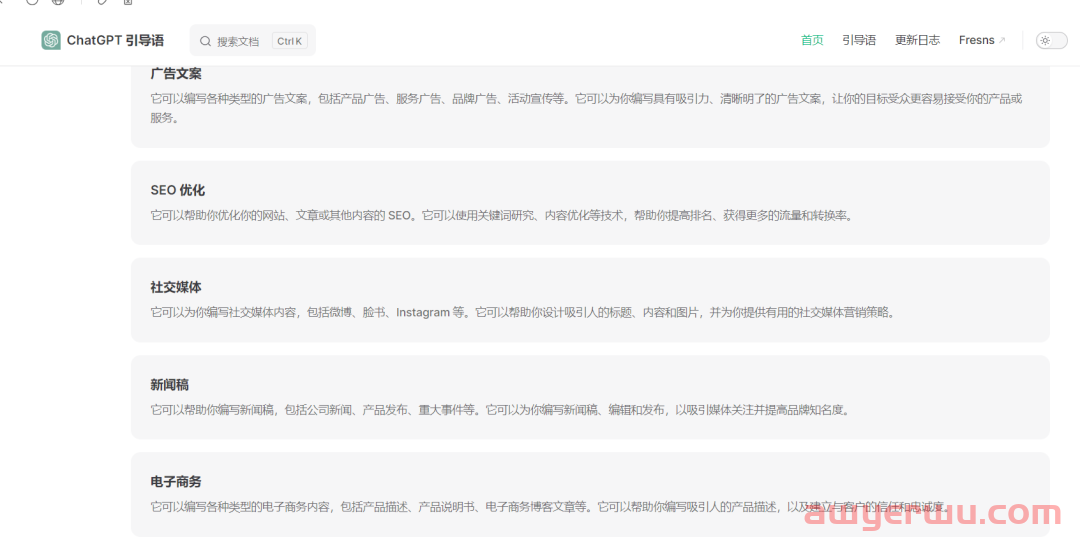Screen dimensions: 1080x544
Task: Open the Fresns external link
Action: (x=982, y=40)
